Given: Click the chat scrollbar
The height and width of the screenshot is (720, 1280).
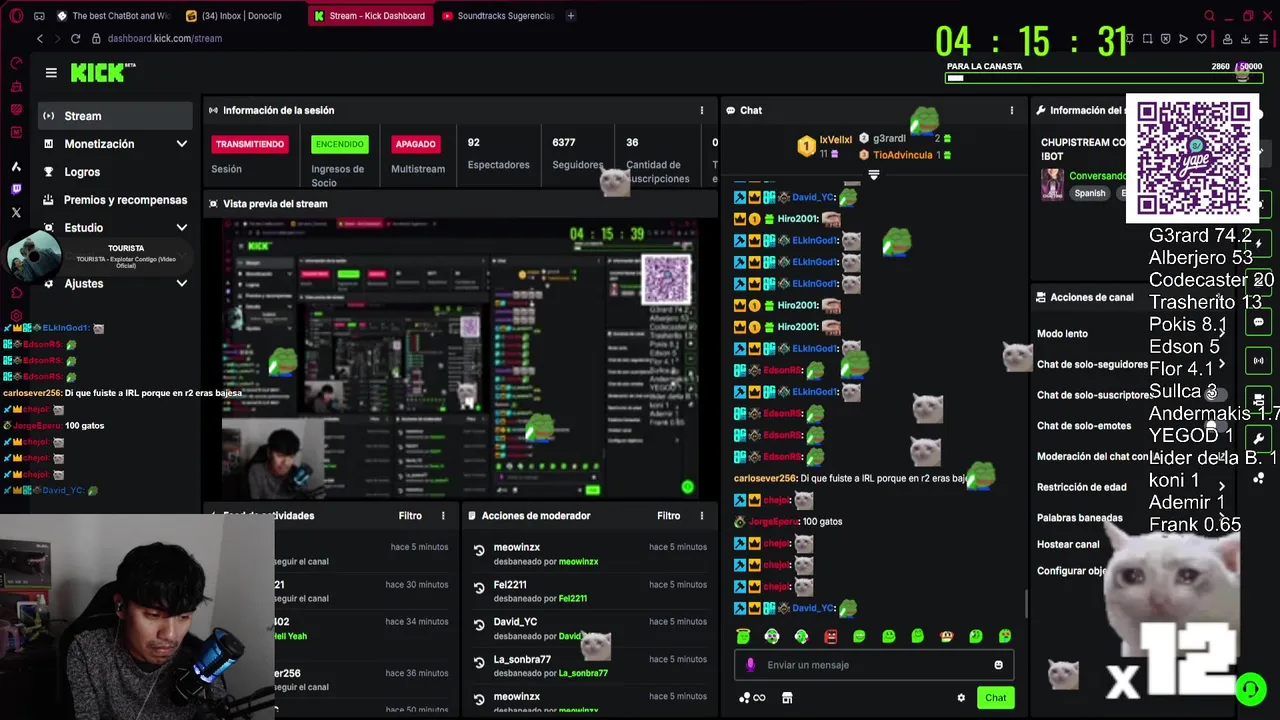Looking at the screenshot, I should pyautogui.click(x=1027, y=602).
